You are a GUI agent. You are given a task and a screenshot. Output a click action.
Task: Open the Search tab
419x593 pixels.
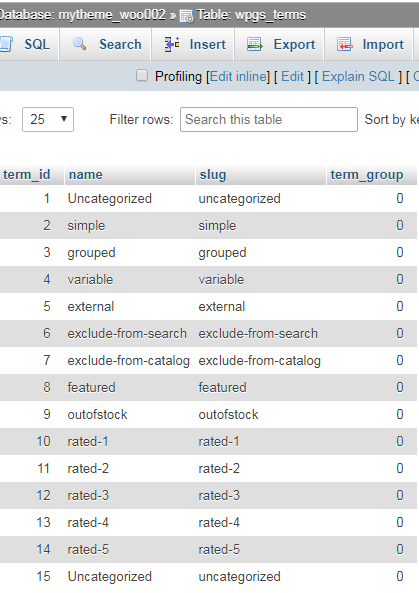[106, 44]
